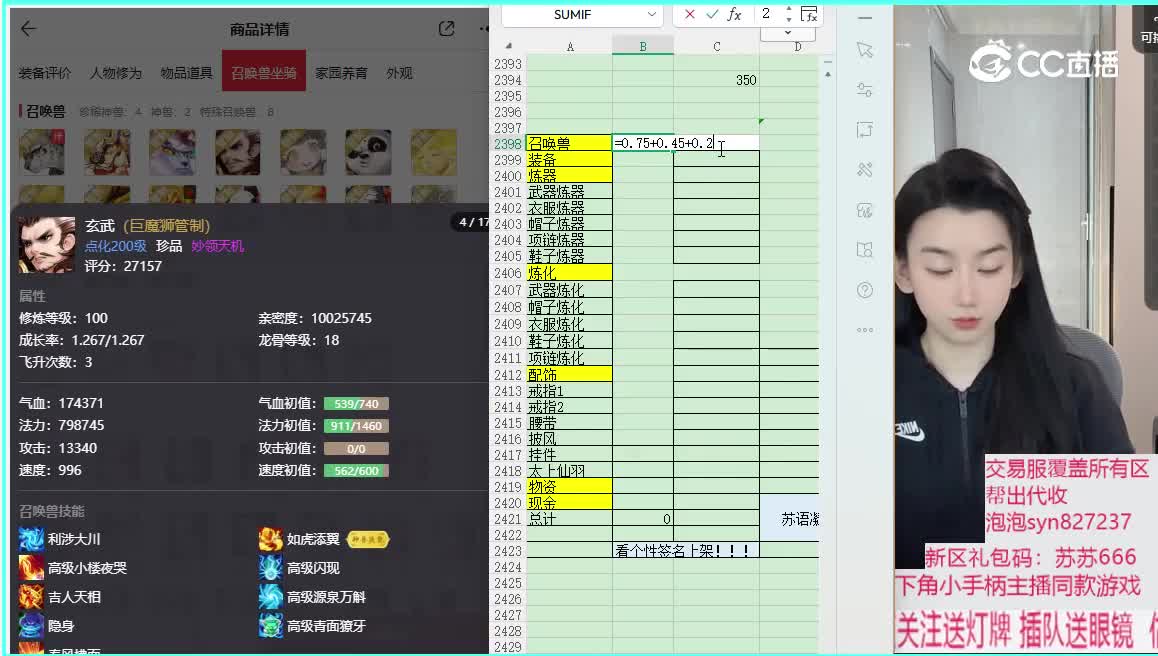Open the three-dots more options in side panel
This screenshot has width=1158, height=656.
point(865,329)
